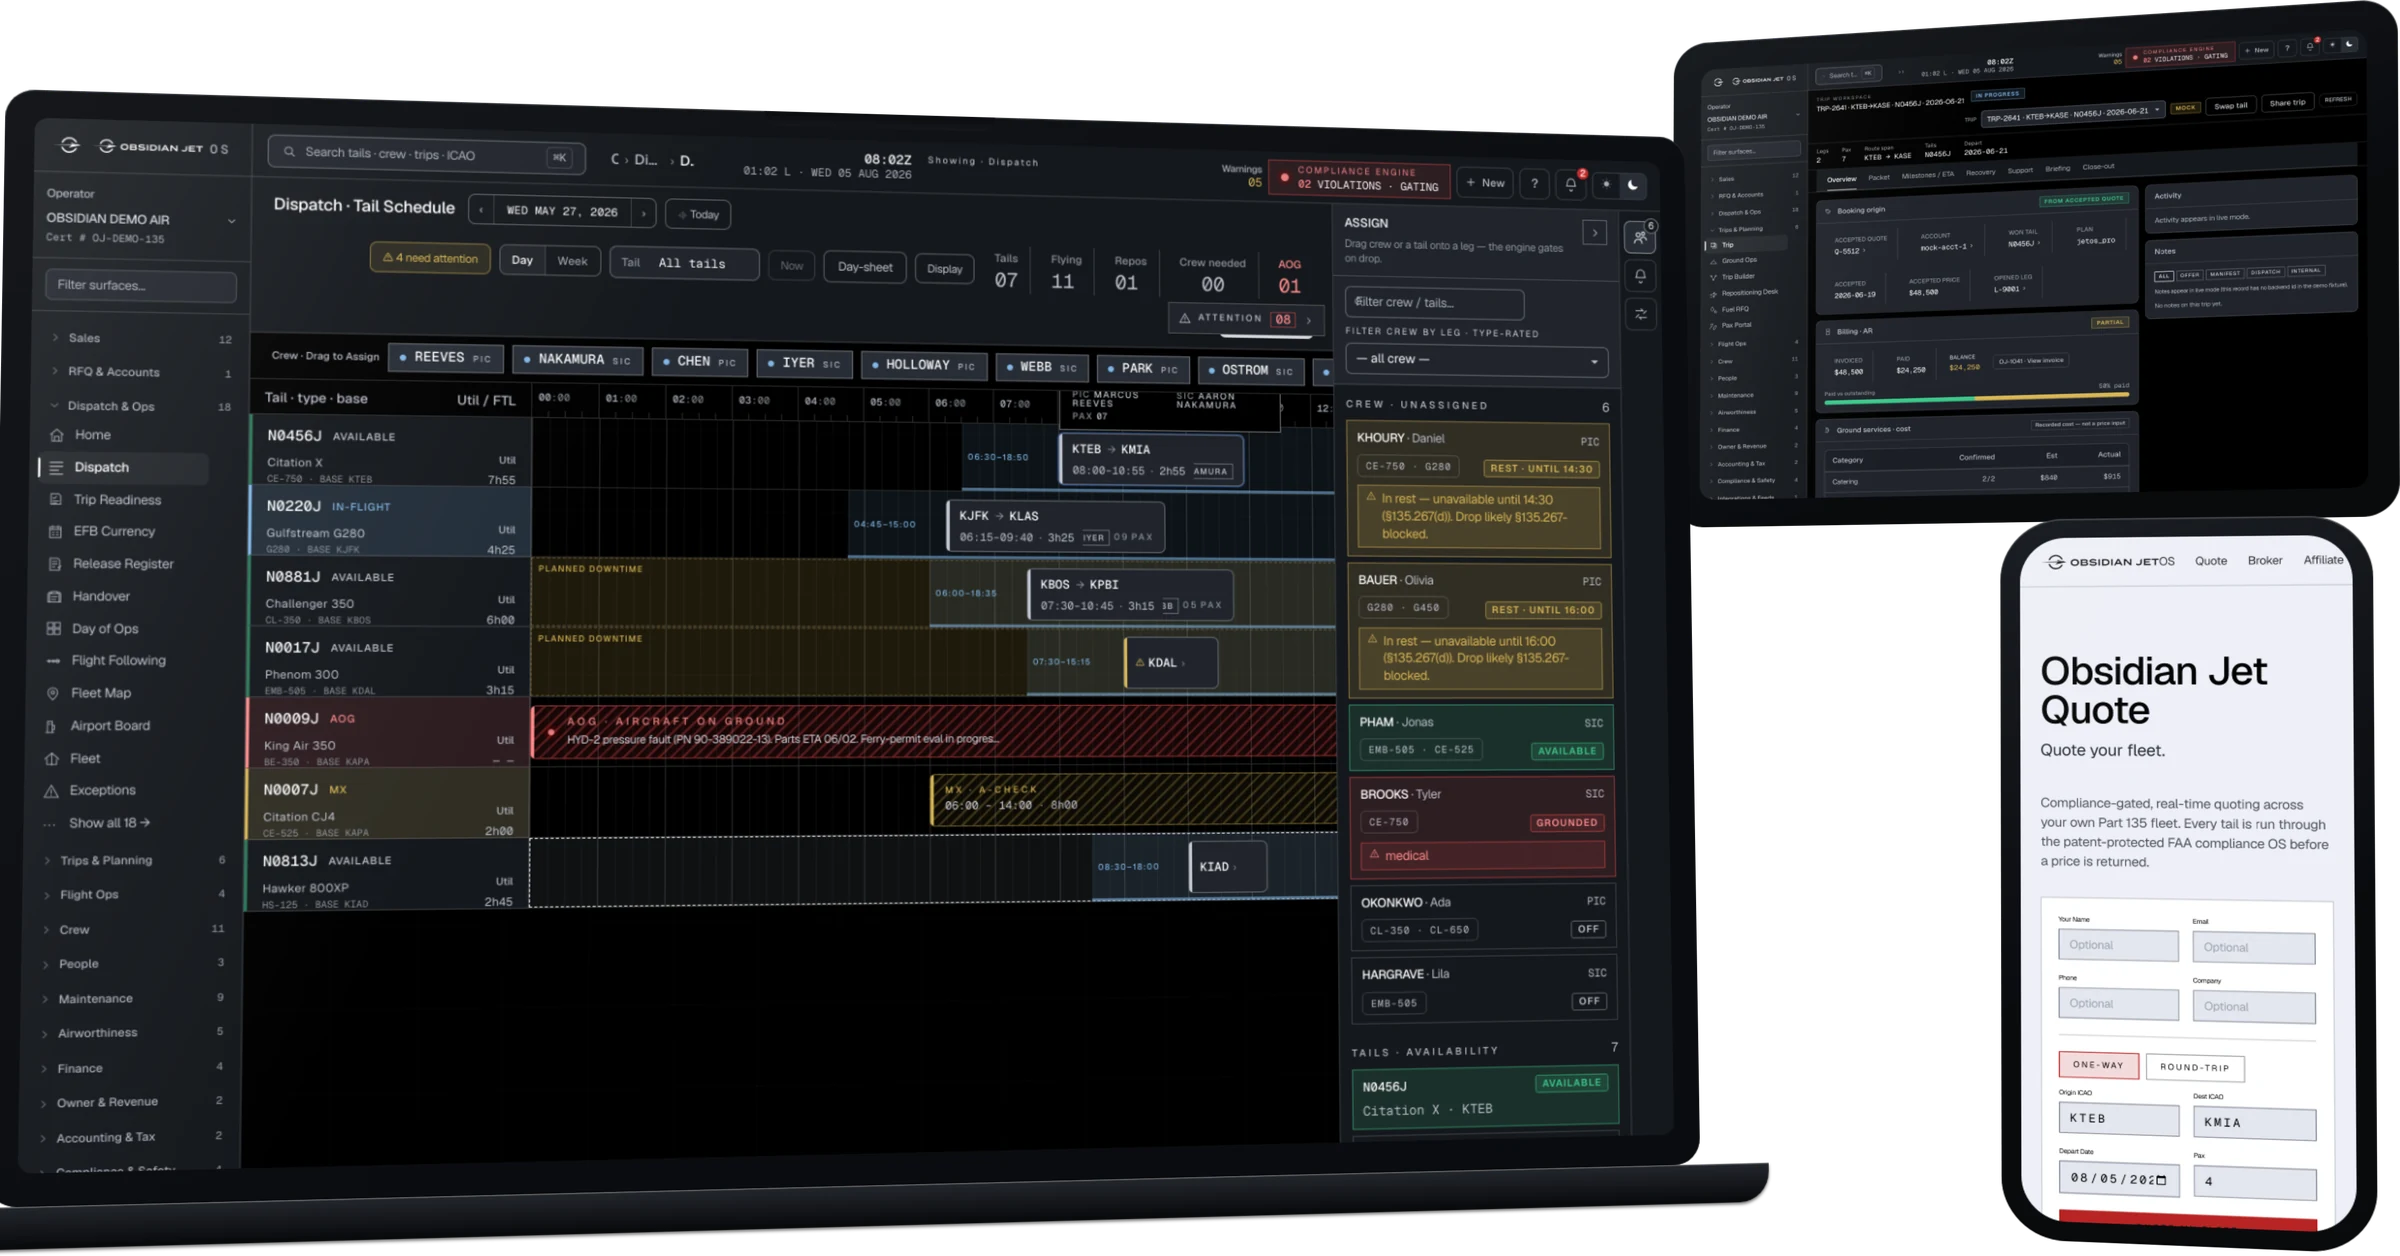Go to the next date arrow
The width and height of the screenshot is (2400, 1256).
coord(644,213)
